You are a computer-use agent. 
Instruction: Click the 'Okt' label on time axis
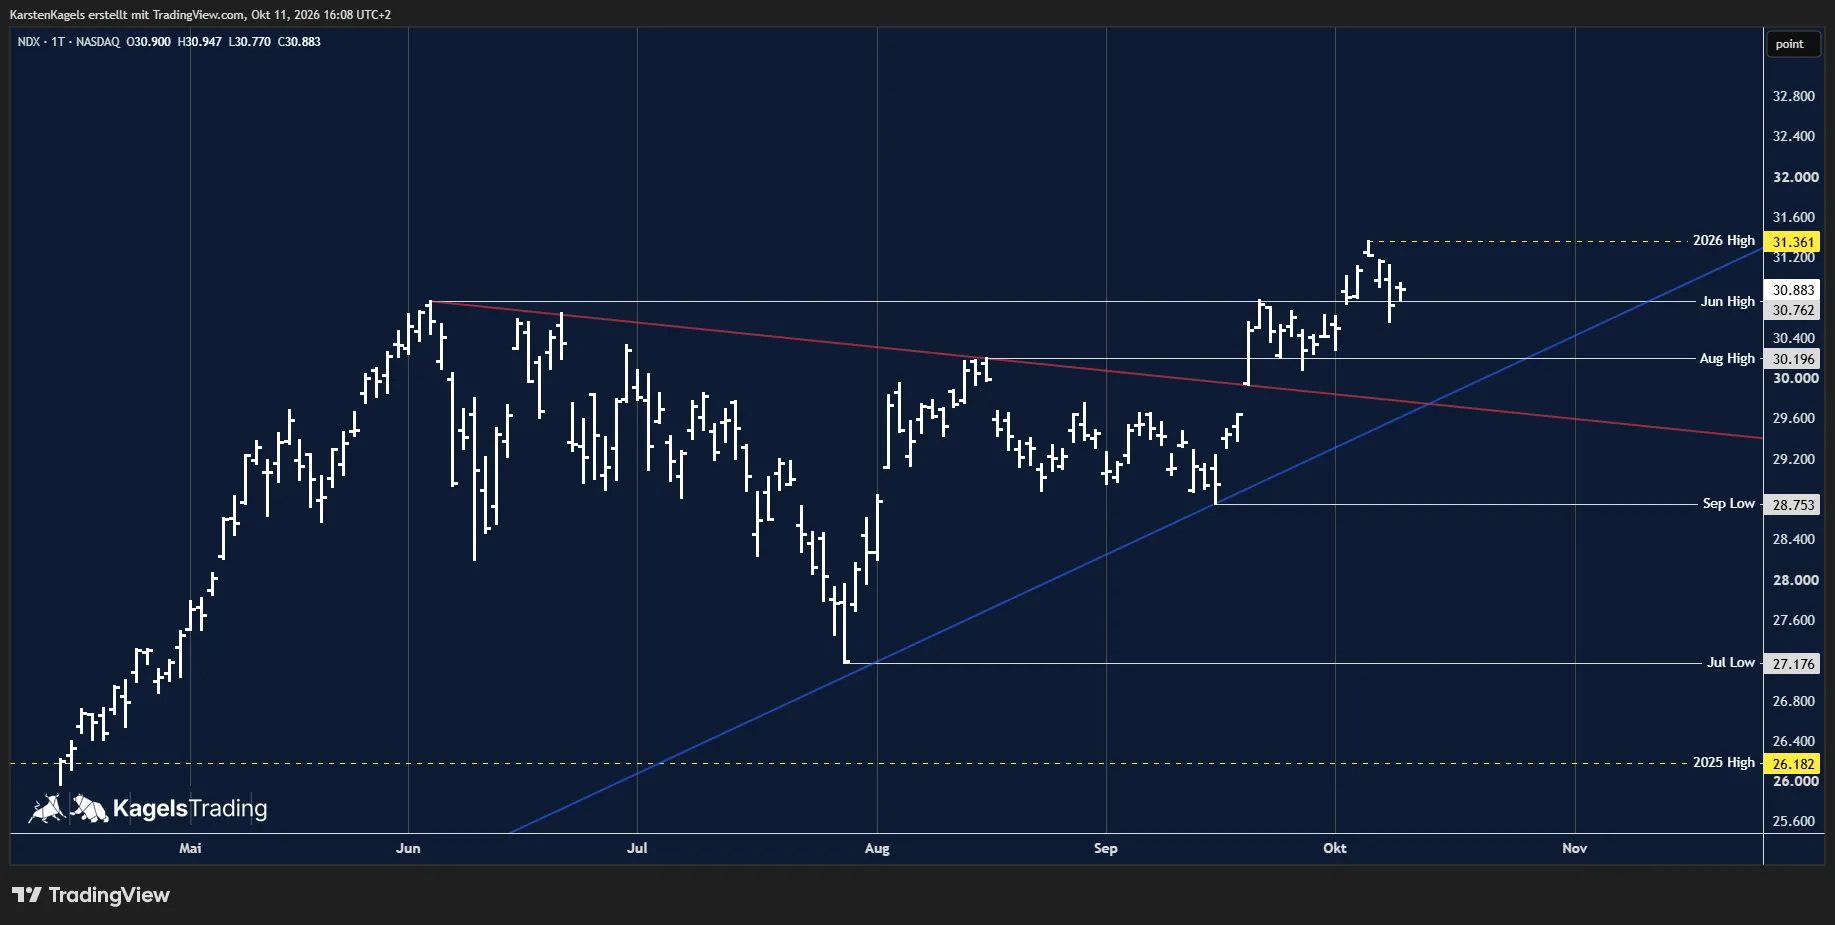[1335, 848]
